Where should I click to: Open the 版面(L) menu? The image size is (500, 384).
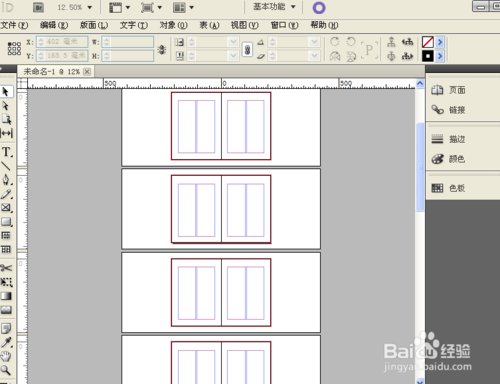click(94, 25)
